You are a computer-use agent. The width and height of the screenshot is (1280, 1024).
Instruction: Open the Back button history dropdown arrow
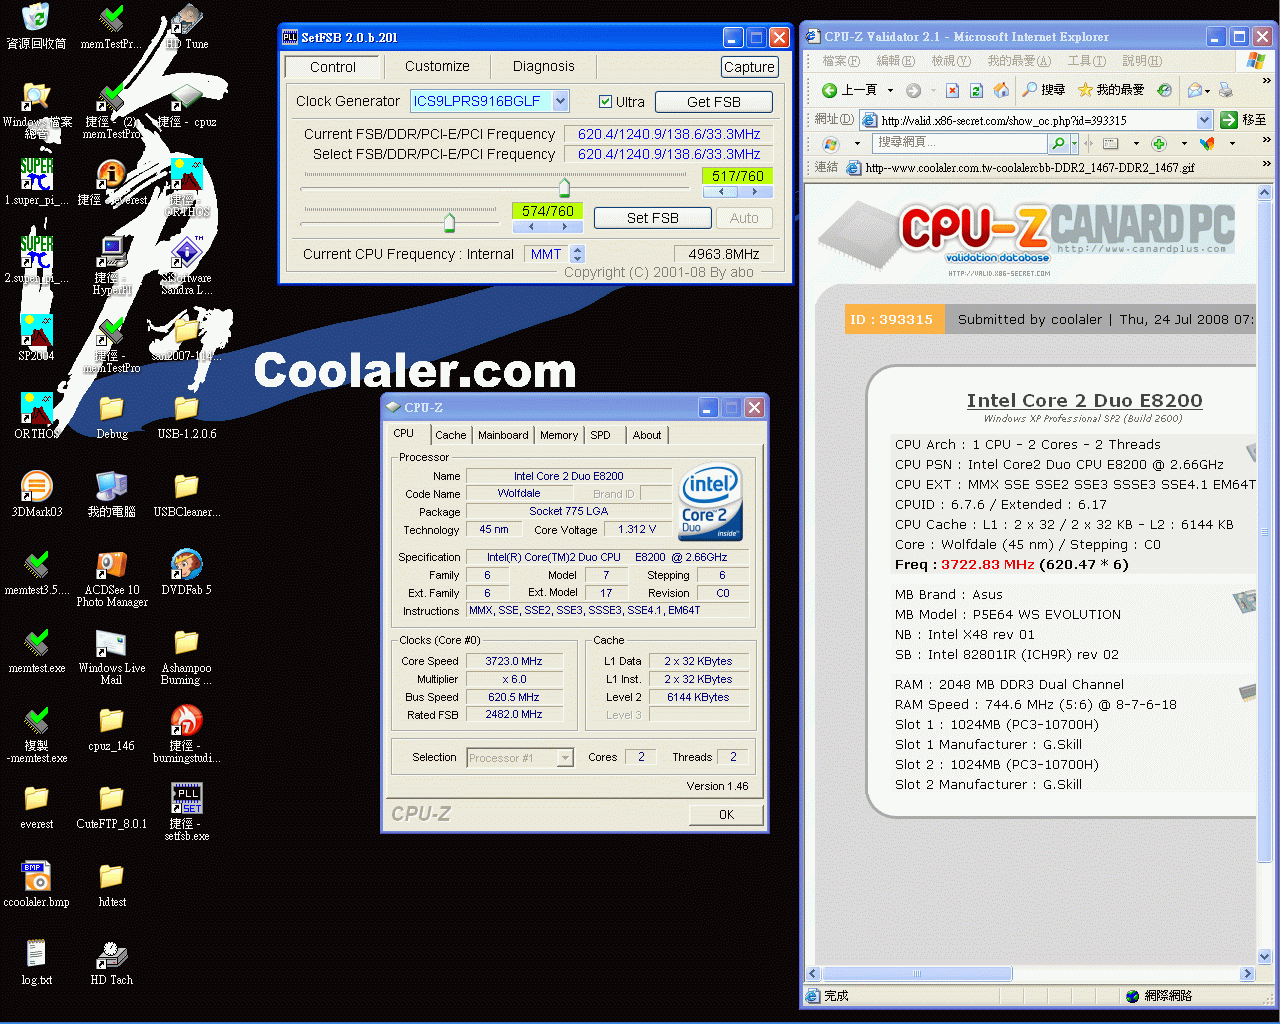pyautogui.click(x=890, y=90)
